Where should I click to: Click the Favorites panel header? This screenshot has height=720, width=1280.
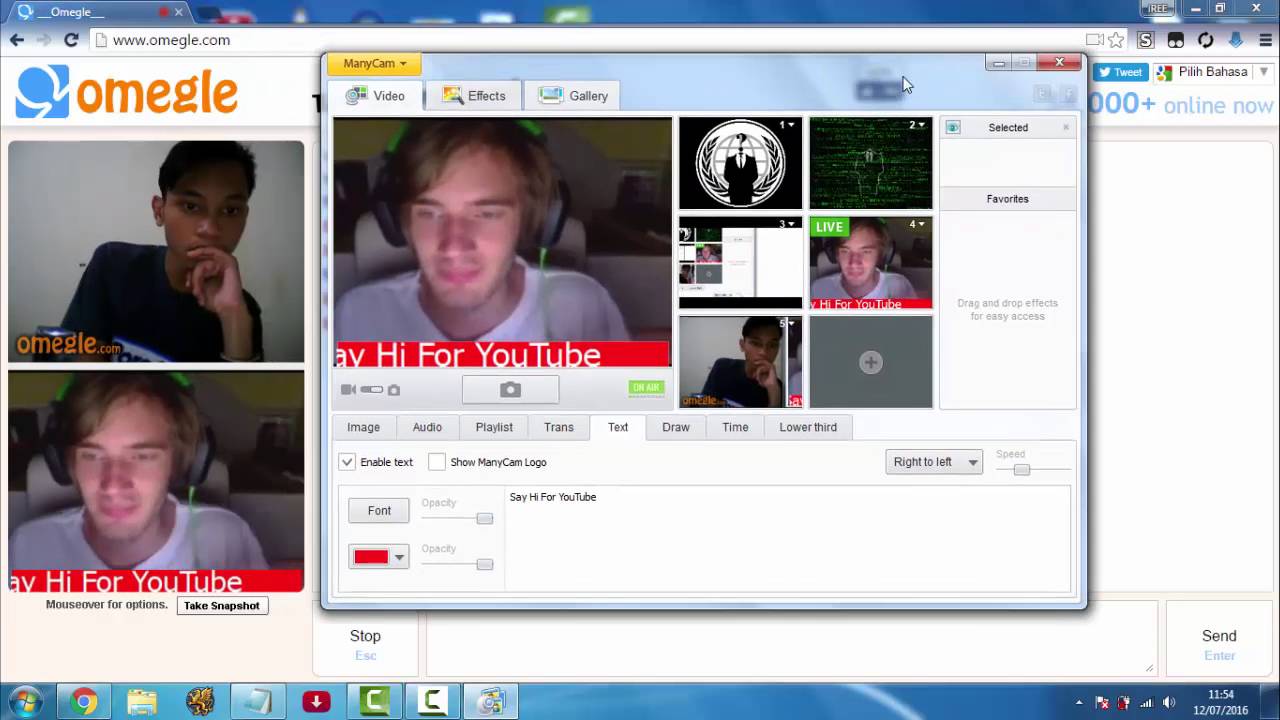coord(1008,199)
